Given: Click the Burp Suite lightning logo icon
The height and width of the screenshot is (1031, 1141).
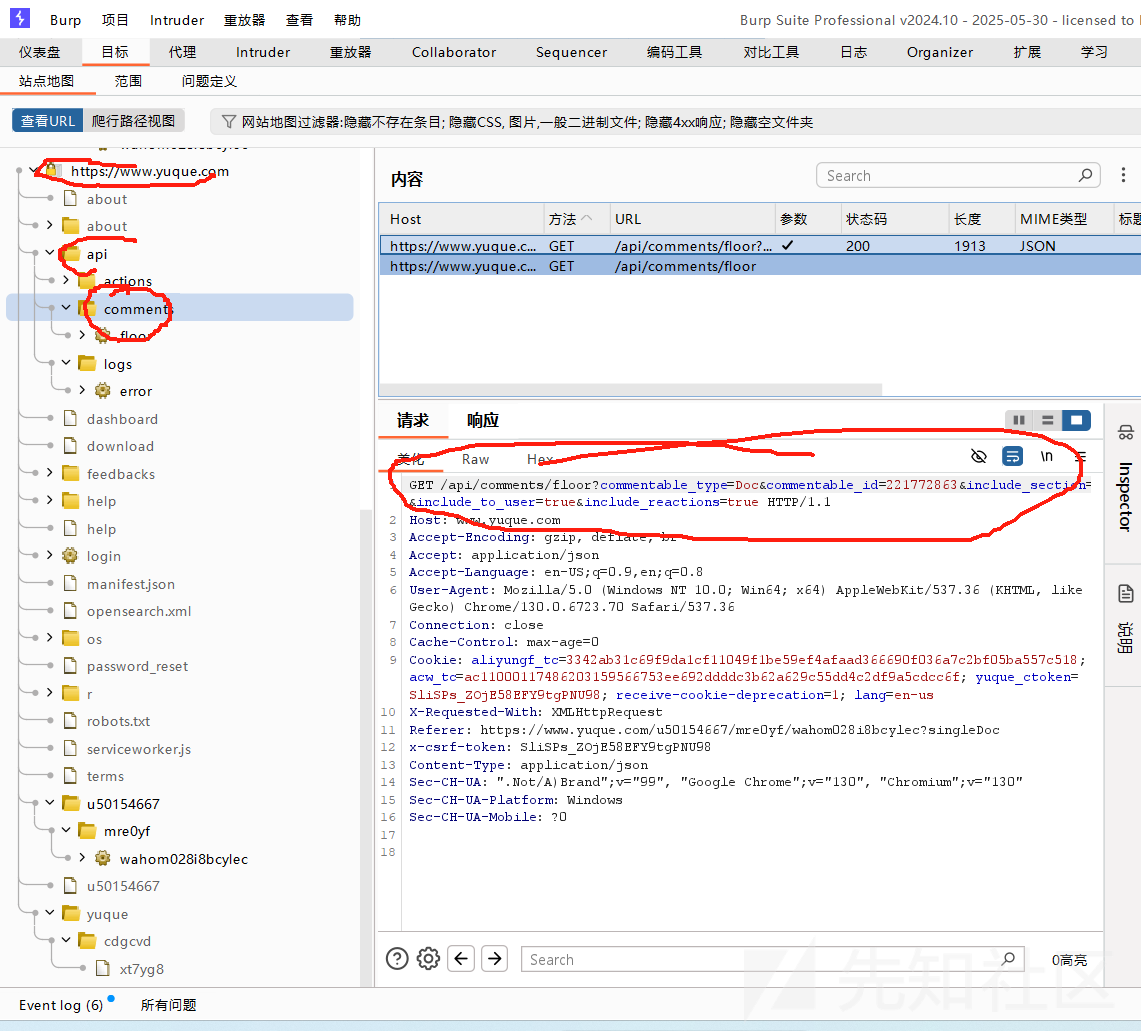Looking at the screenshot, I should click(20, 18).
